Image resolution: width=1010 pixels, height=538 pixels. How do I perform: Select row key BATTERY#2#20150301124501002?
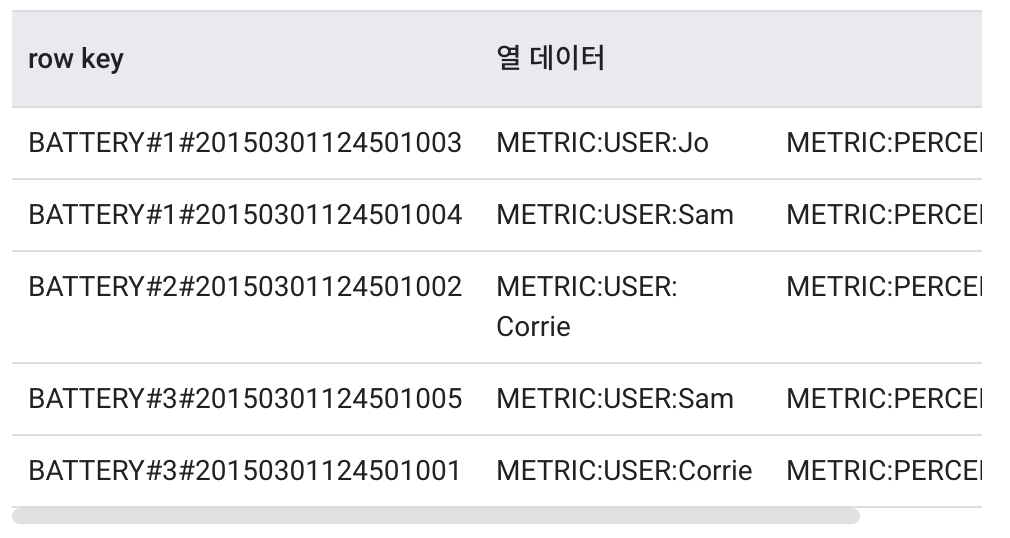[x=245, y=287]
